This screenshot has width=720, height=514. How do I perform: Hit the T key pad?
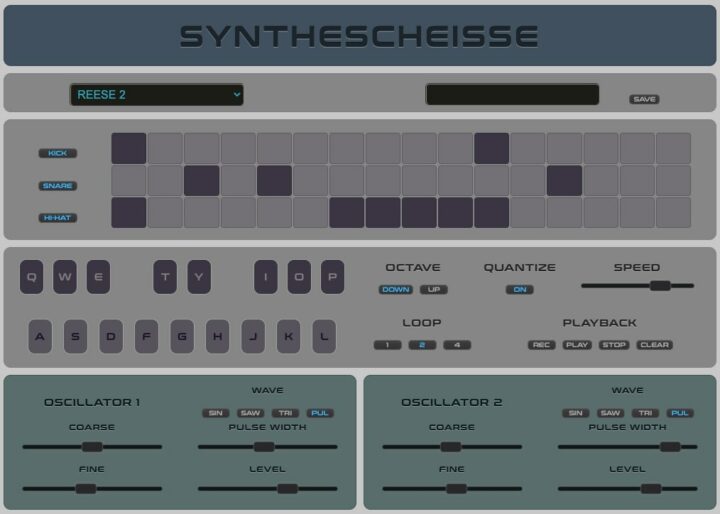(165, 277)
